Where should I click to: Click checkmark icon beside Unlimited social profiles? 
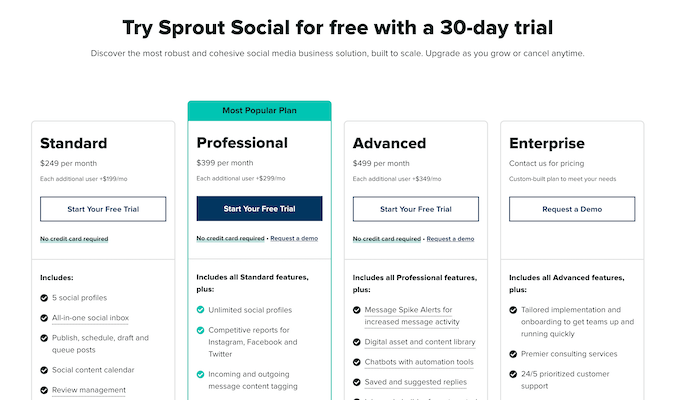point(201,310)
